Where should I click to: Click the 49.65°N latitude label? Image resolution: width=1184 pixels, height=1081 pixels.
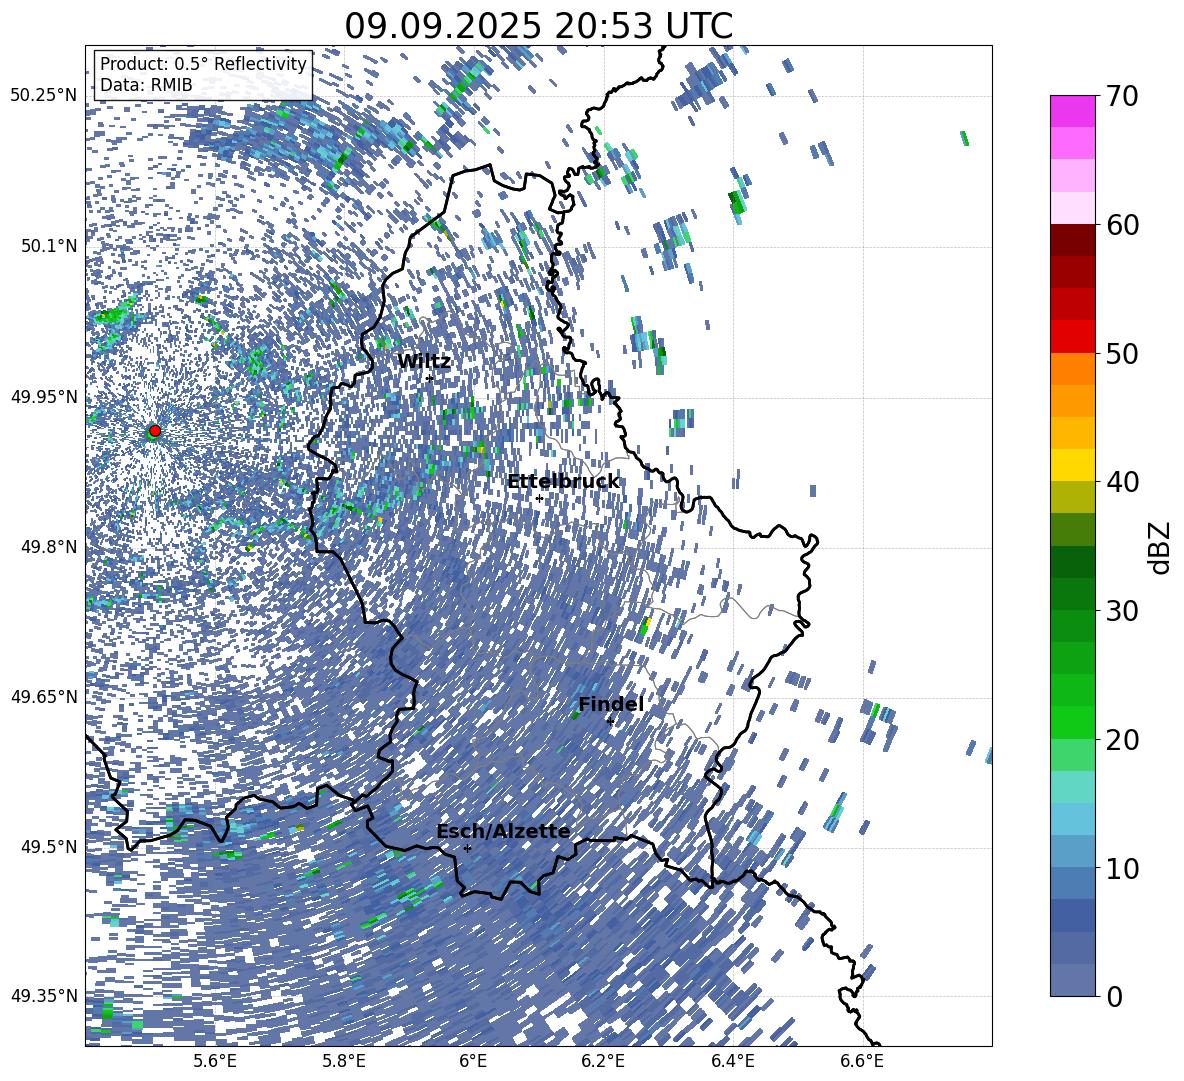pos(44,696)
